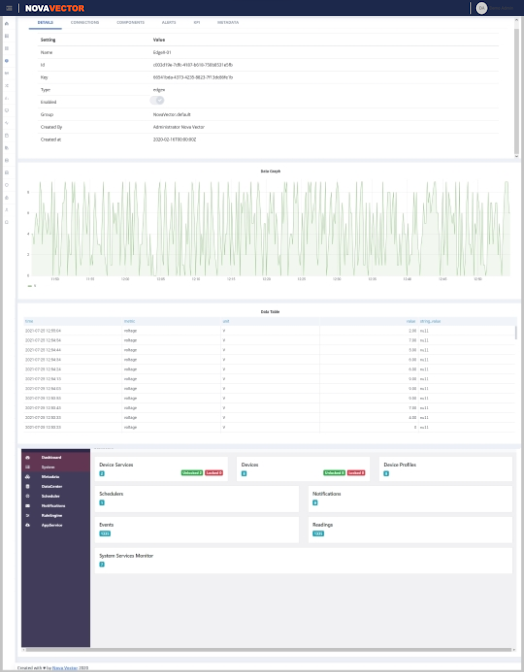Click the Nova Vector footer link

point(65,668)
